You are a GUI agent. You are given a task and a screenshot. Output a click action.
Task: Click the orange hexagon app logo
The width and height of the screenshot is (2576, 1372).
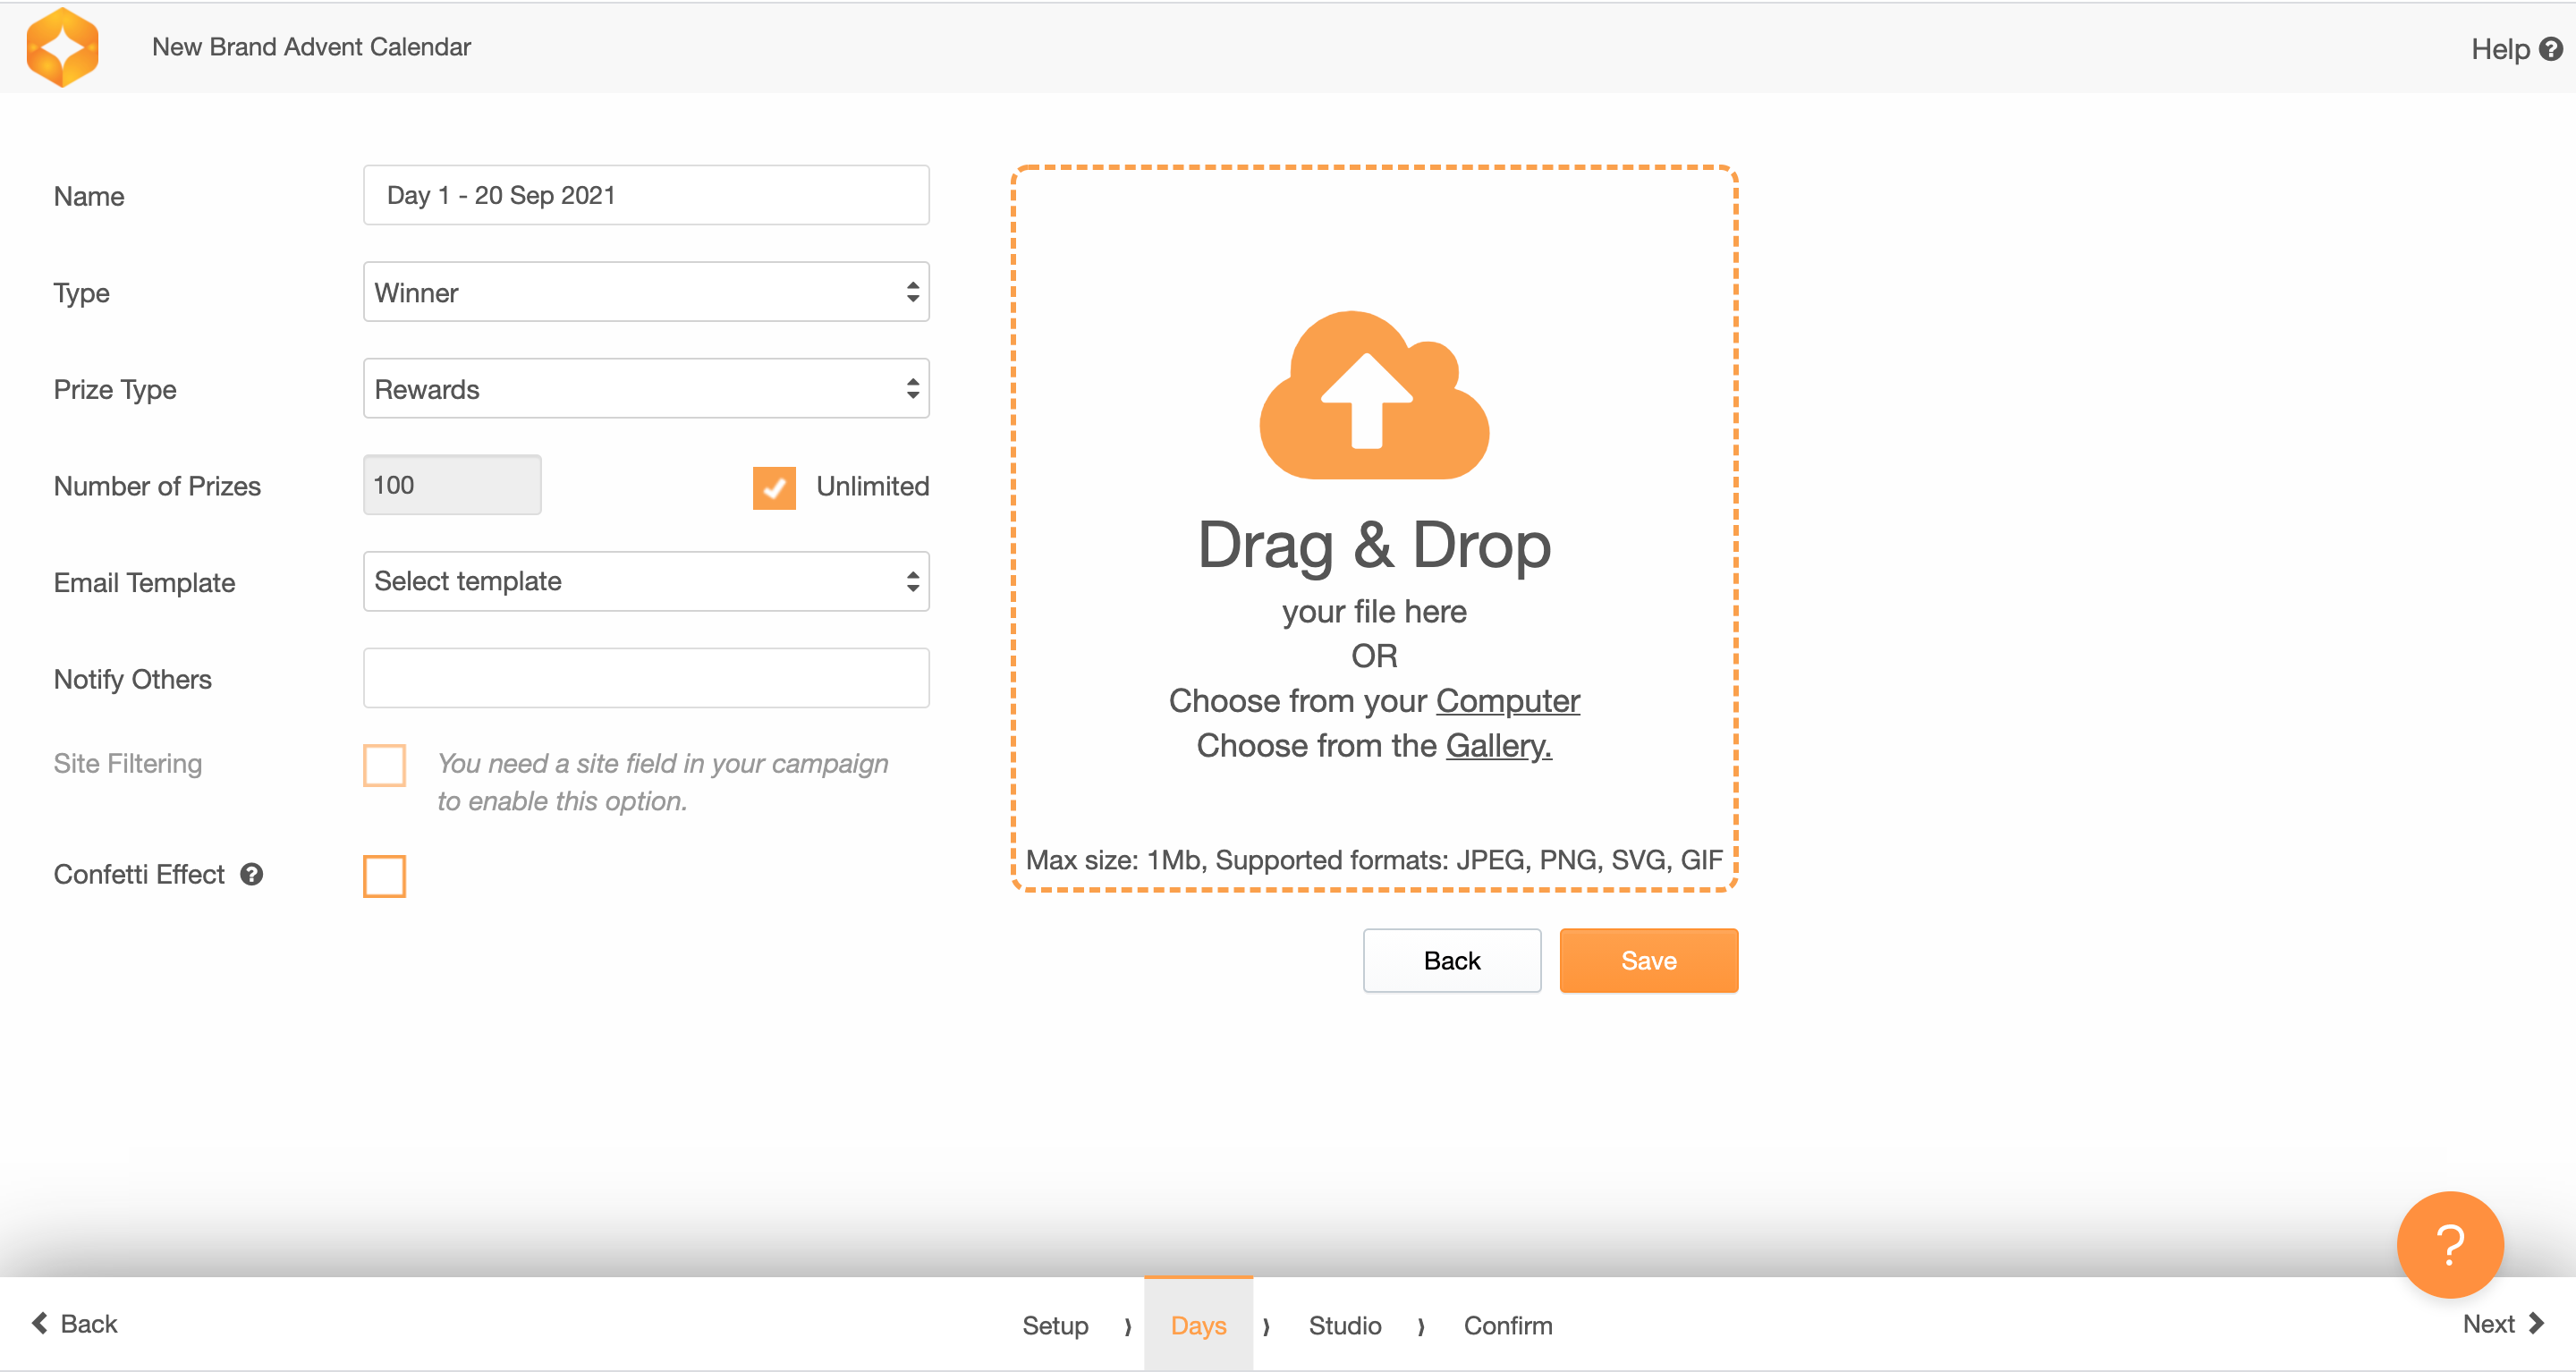pos(62,47)
